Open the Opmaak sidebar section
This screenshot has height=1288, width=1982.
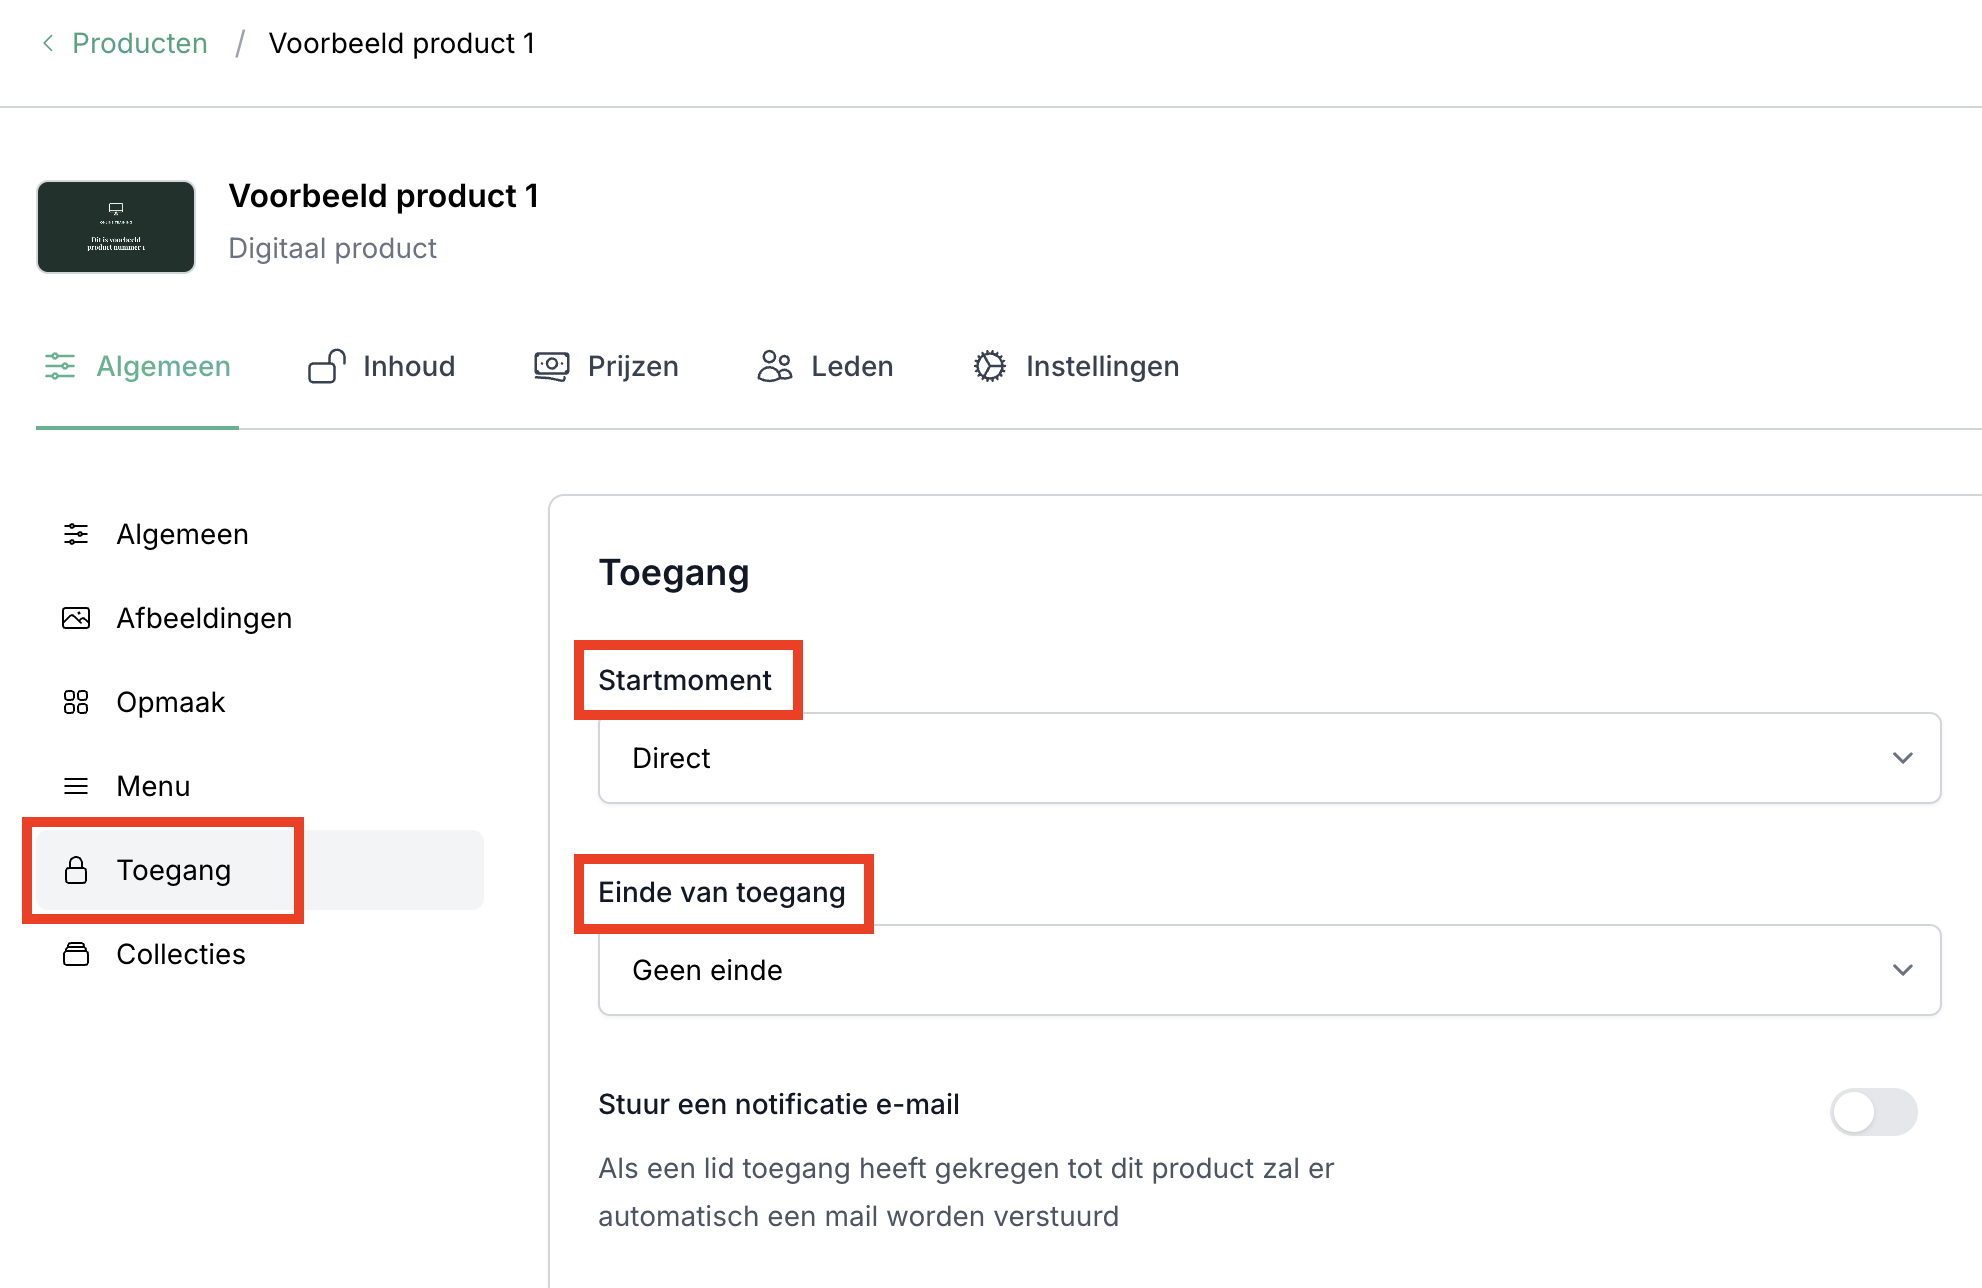171,702
